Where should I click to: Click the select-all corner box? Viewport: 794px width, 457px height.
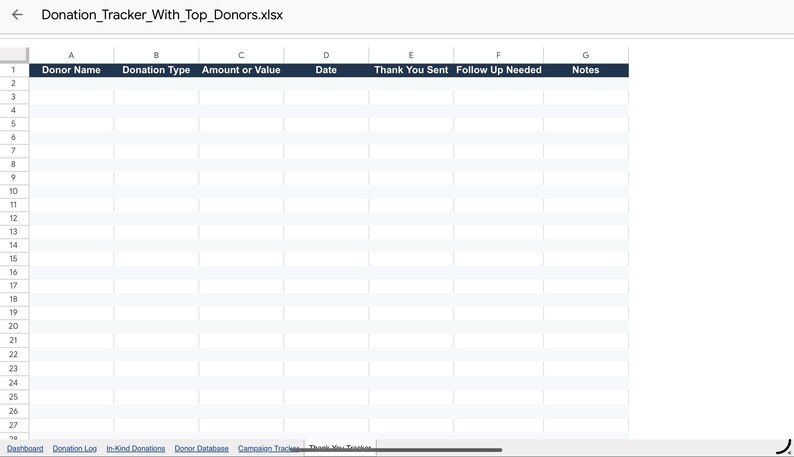tap(14, 55)
